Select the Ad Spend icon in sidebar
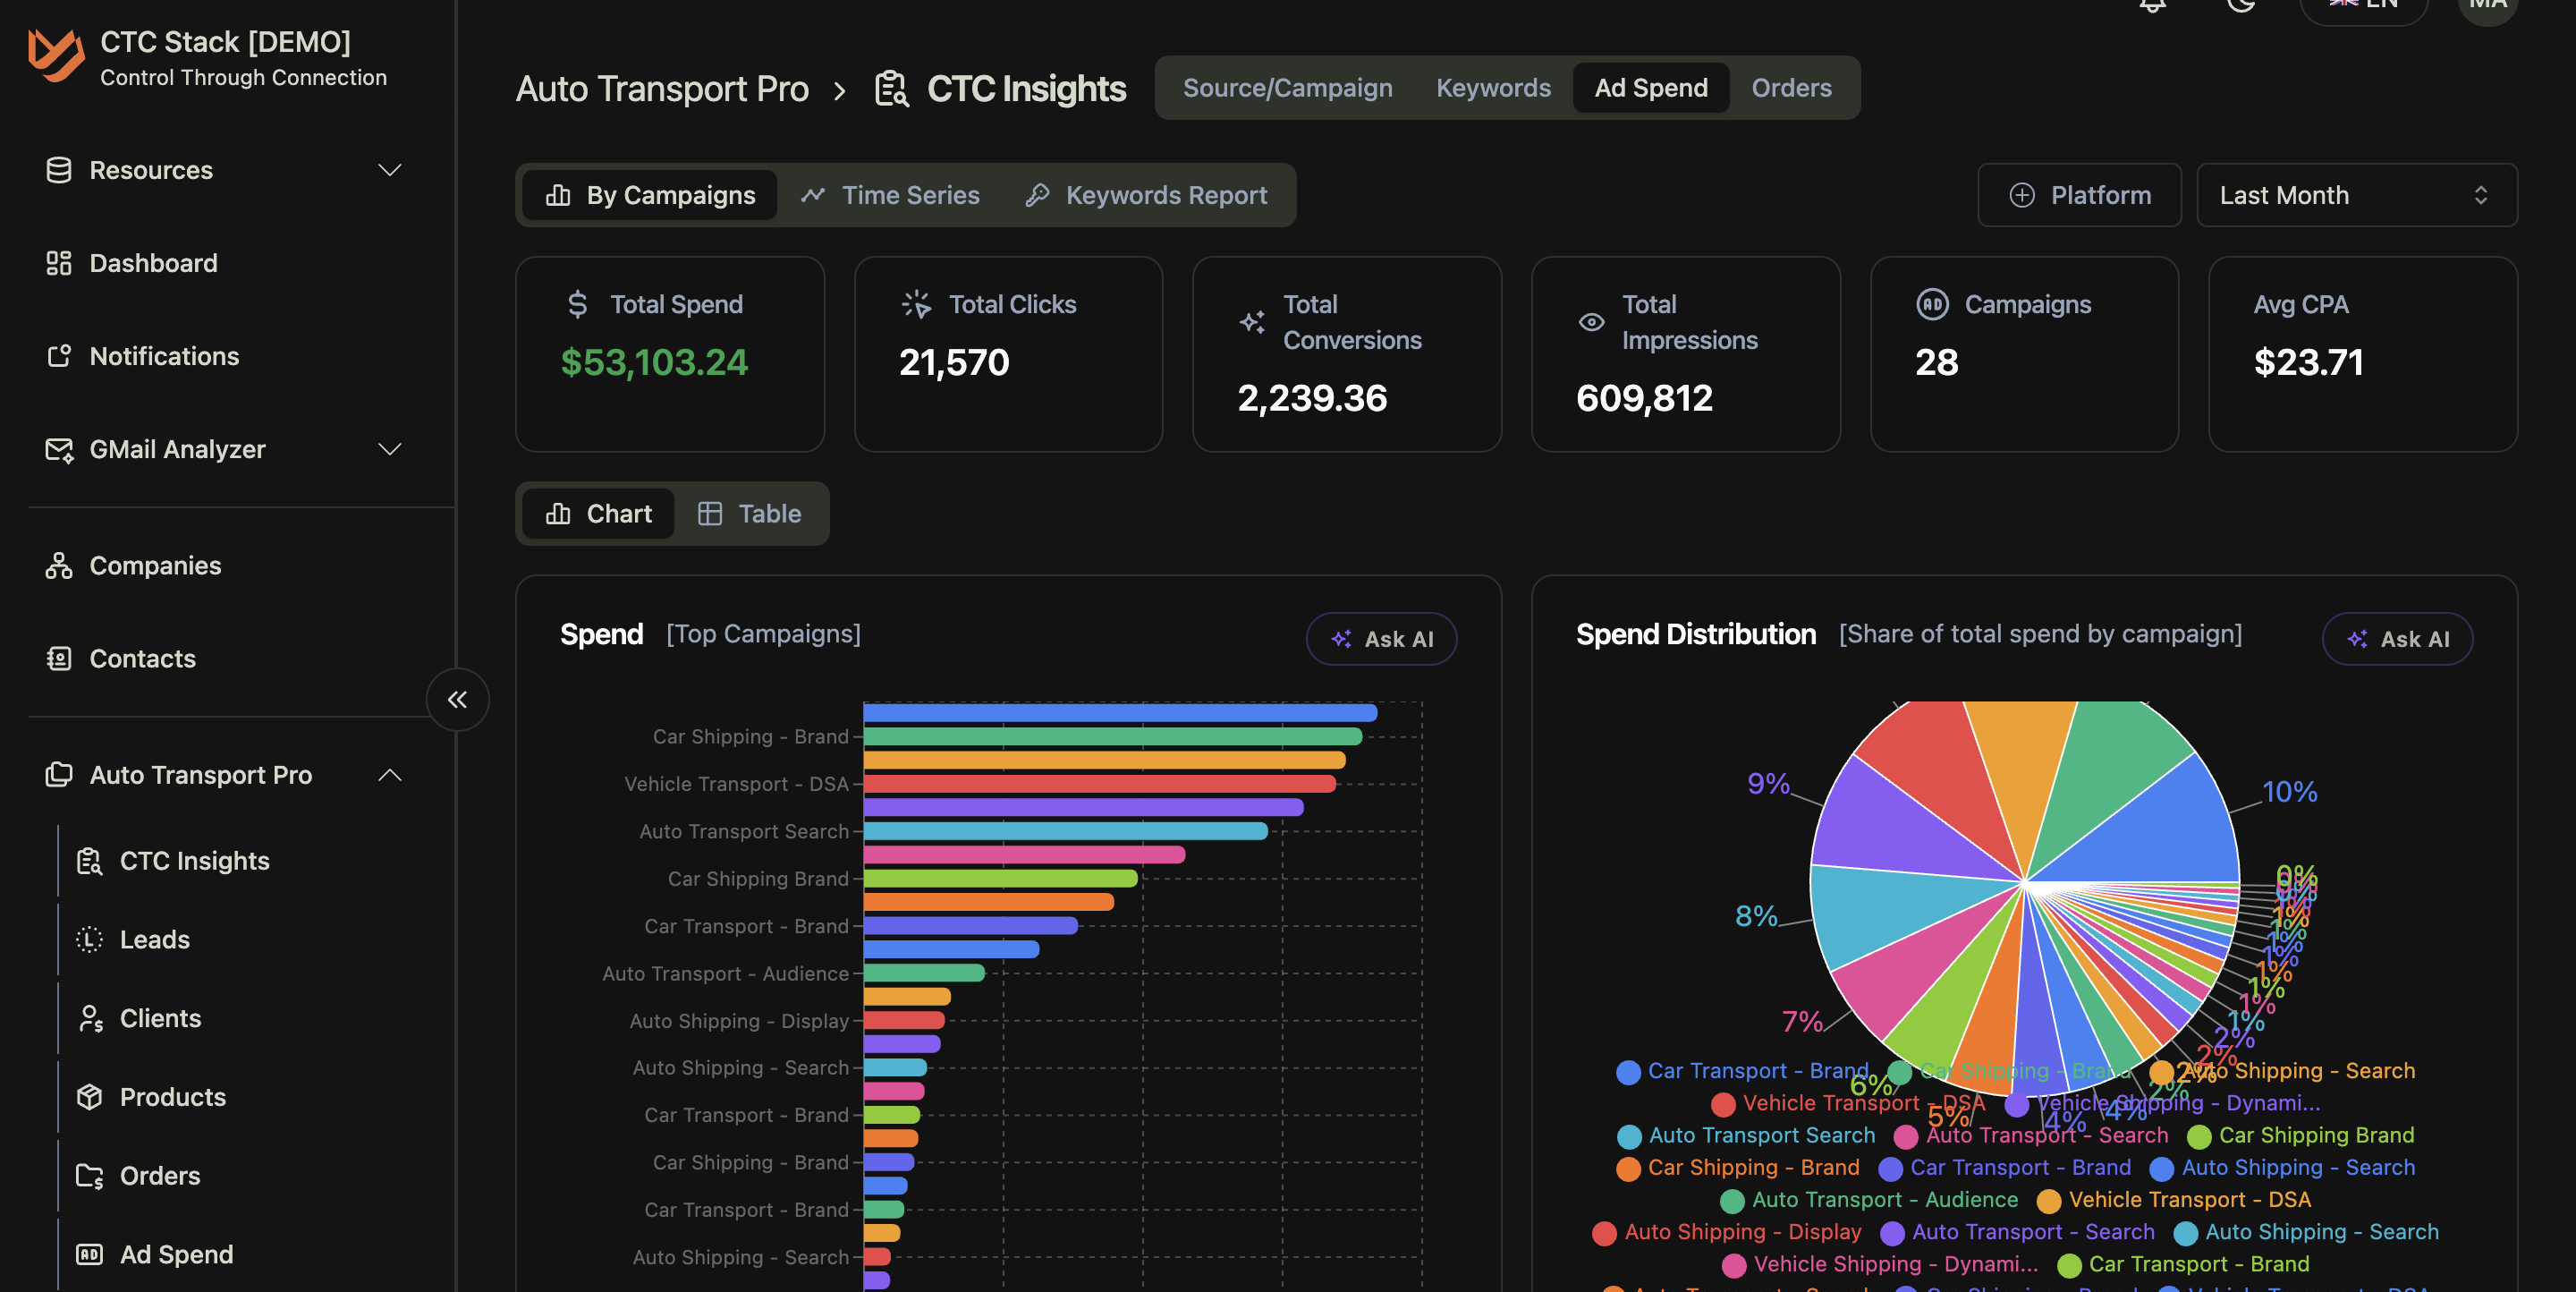 pyautogui.click(x=89, y=1254)
